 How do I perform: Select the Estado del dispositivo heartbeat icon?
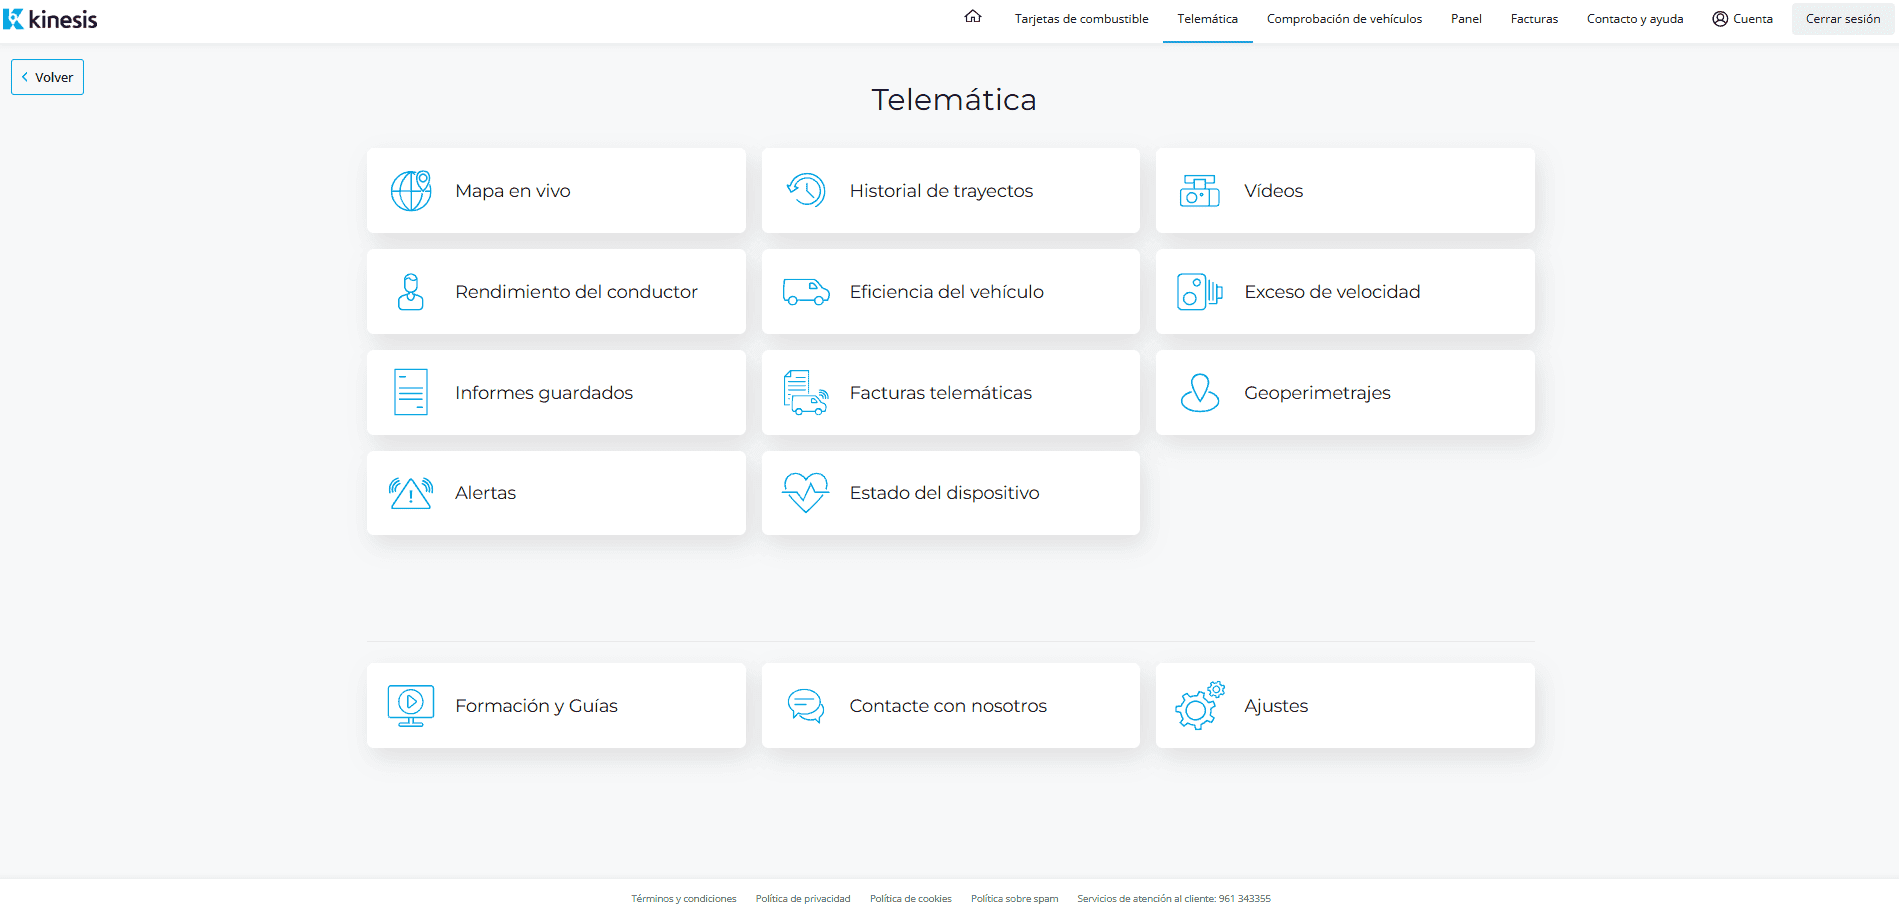(805, 493)
